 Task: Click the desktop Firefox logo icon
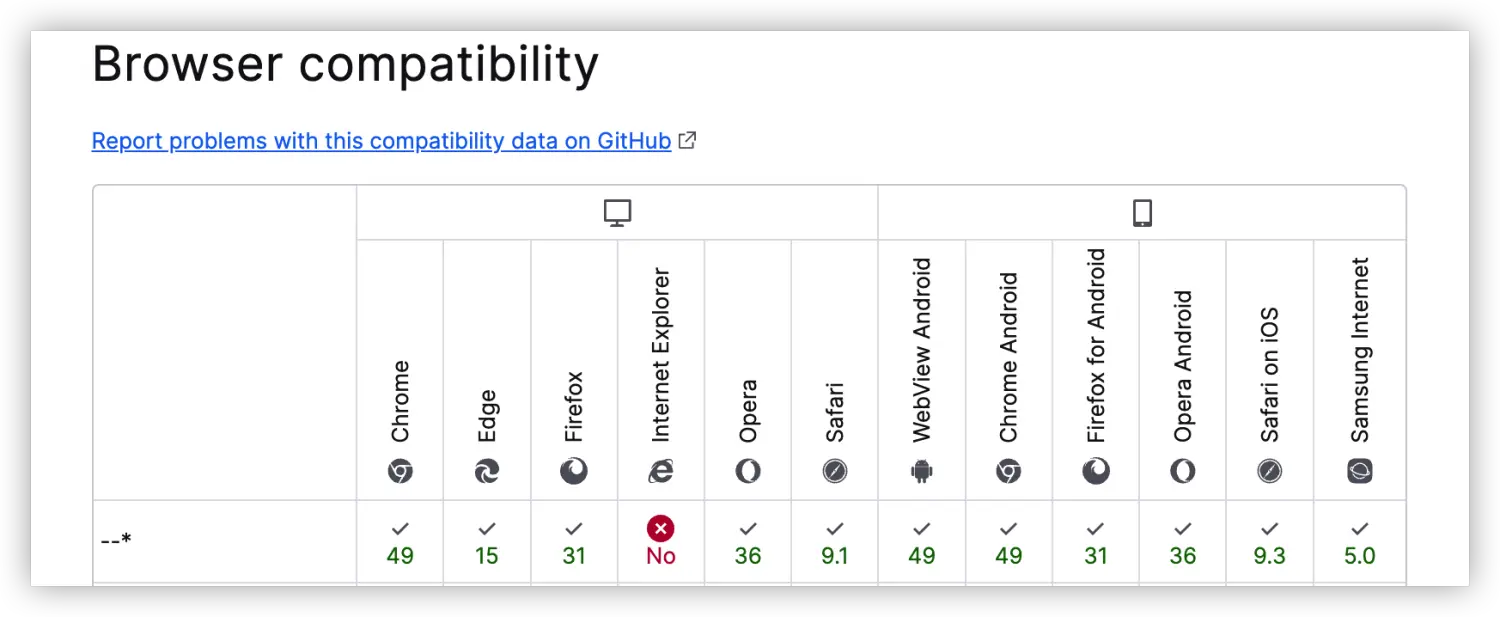tap(574, 471)
